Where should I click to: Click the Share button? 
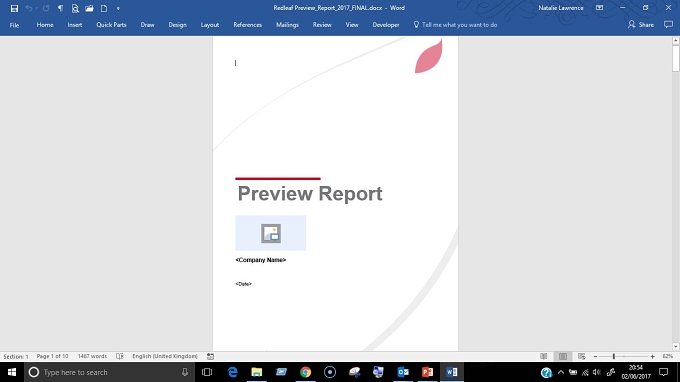point(641,25)
